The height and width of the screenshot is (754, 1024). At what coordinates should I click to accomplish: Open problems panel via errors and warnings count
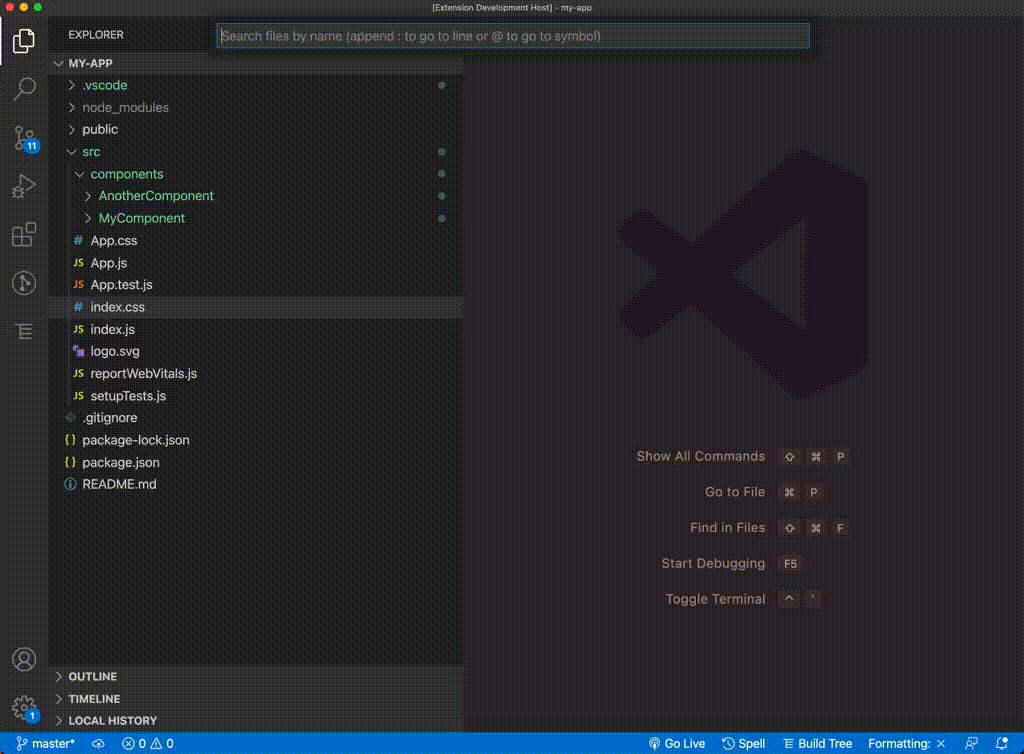tap(148, 744)
